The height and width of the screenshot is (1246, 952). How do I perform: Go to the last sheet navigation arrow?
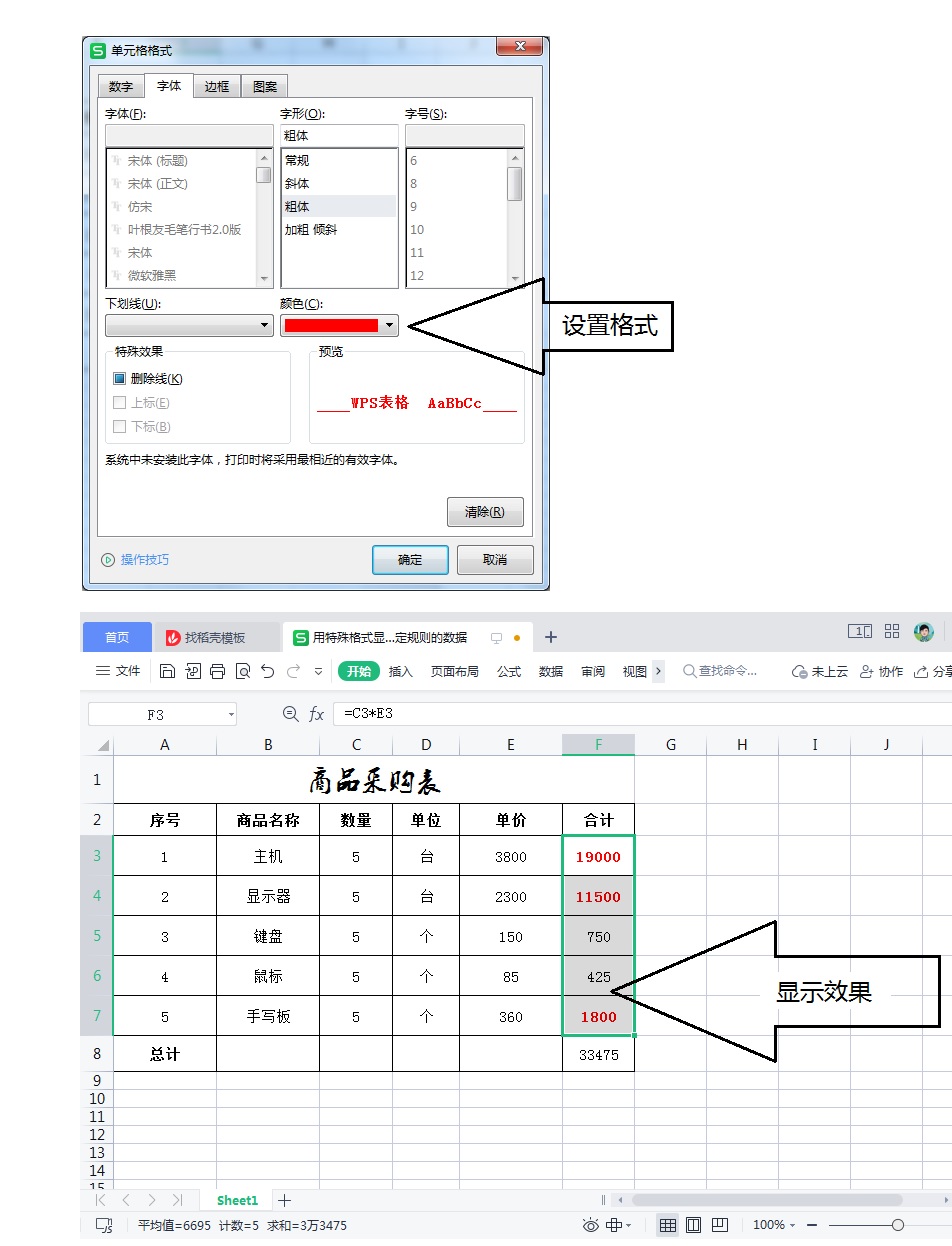(177, 1200)
